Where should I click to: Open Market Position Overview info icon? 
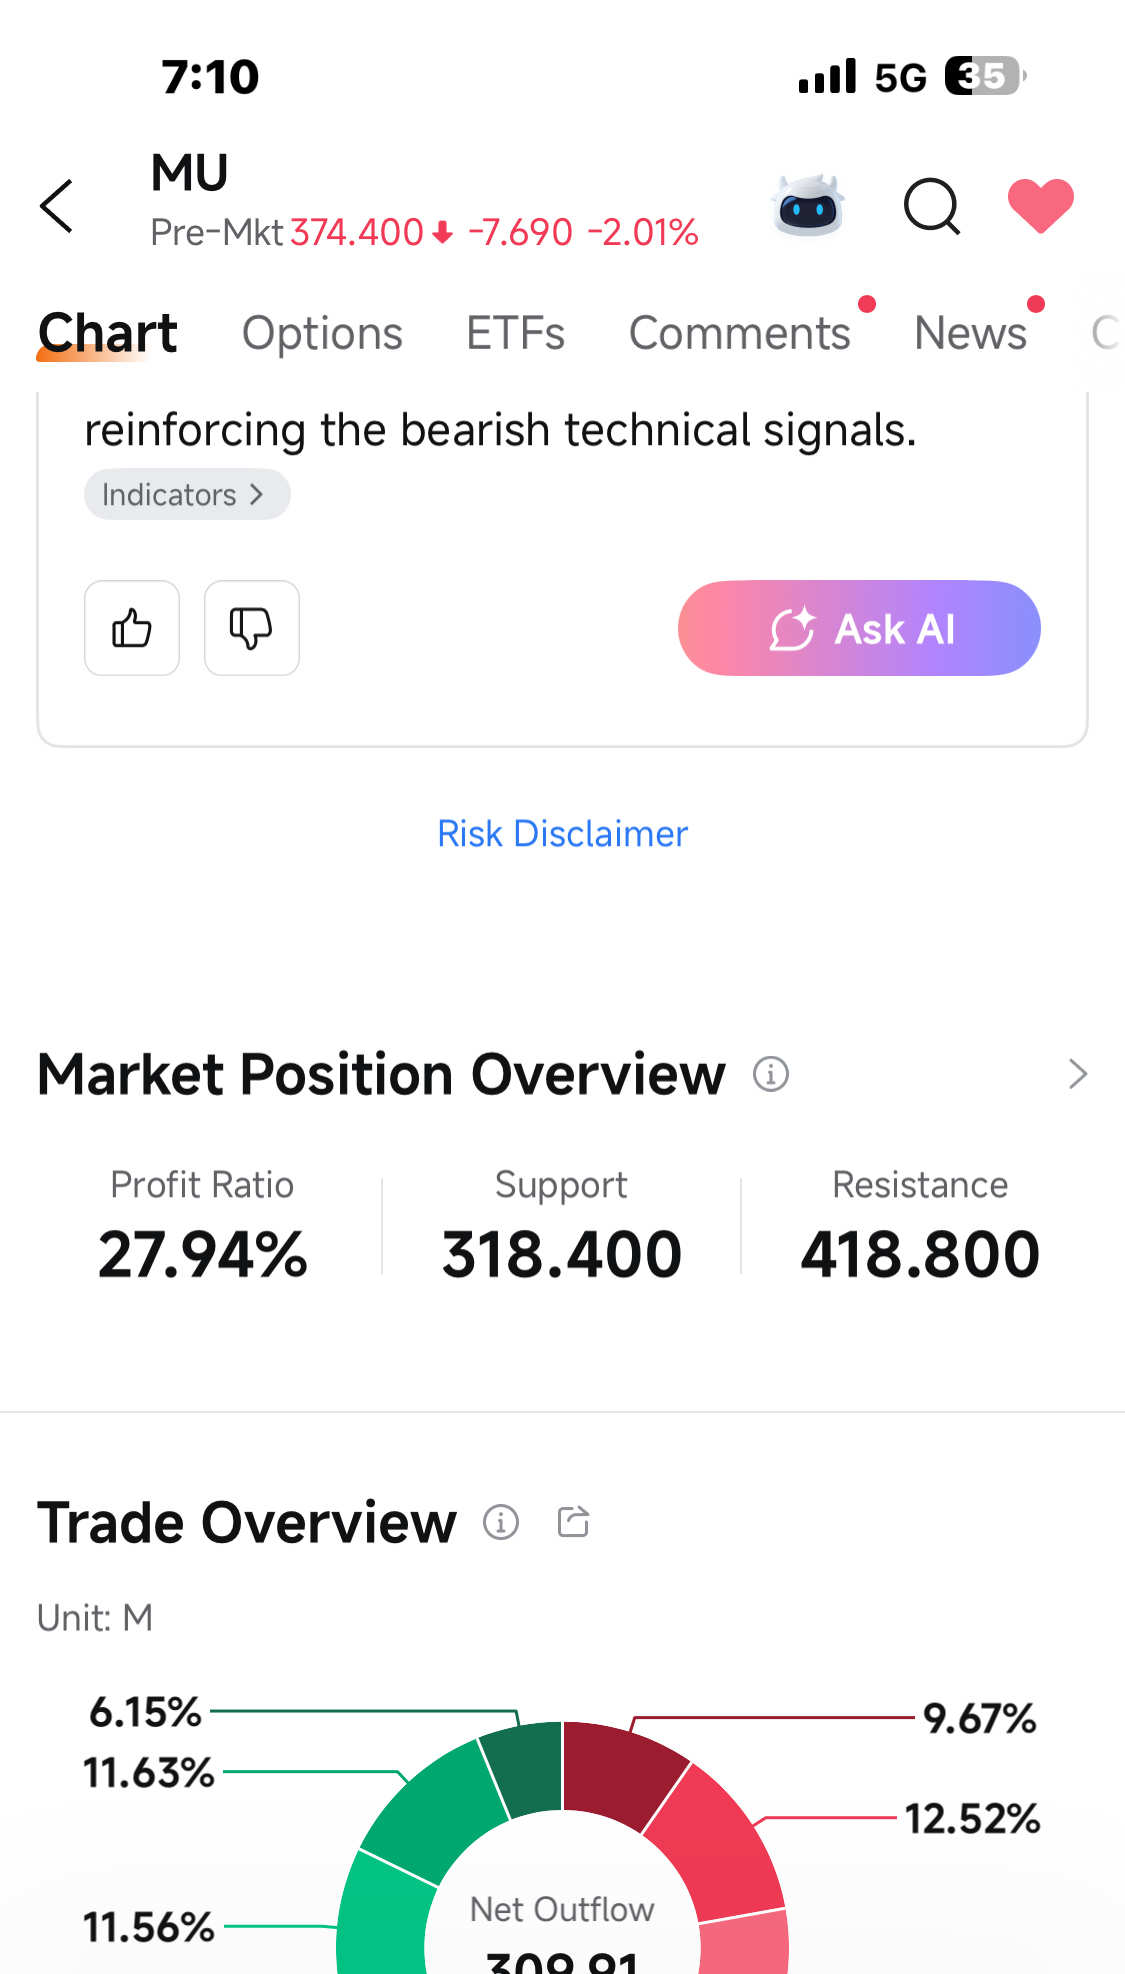point(770,1074)
